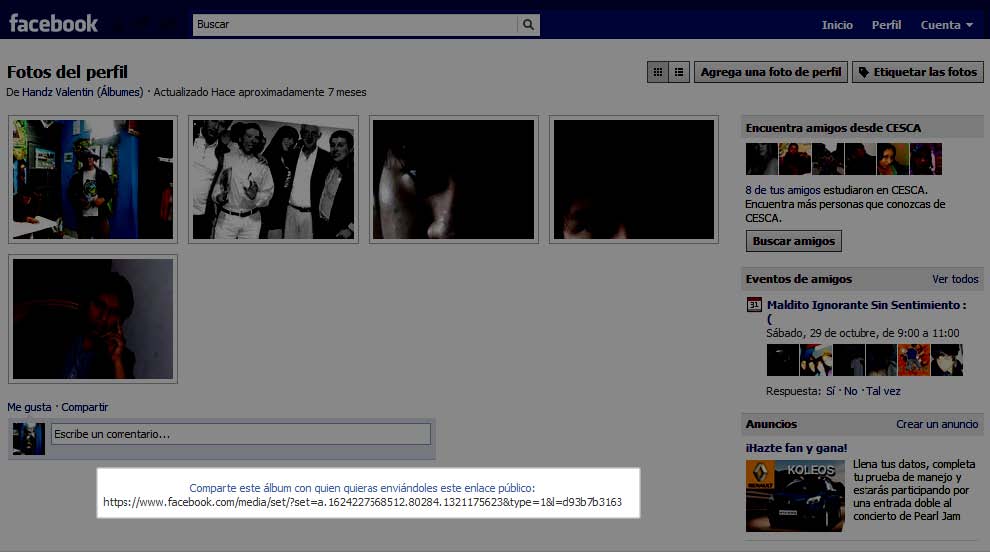990x552 pixels.
Task: Click the search magnifier icon
Action: (x=528, y=25)
